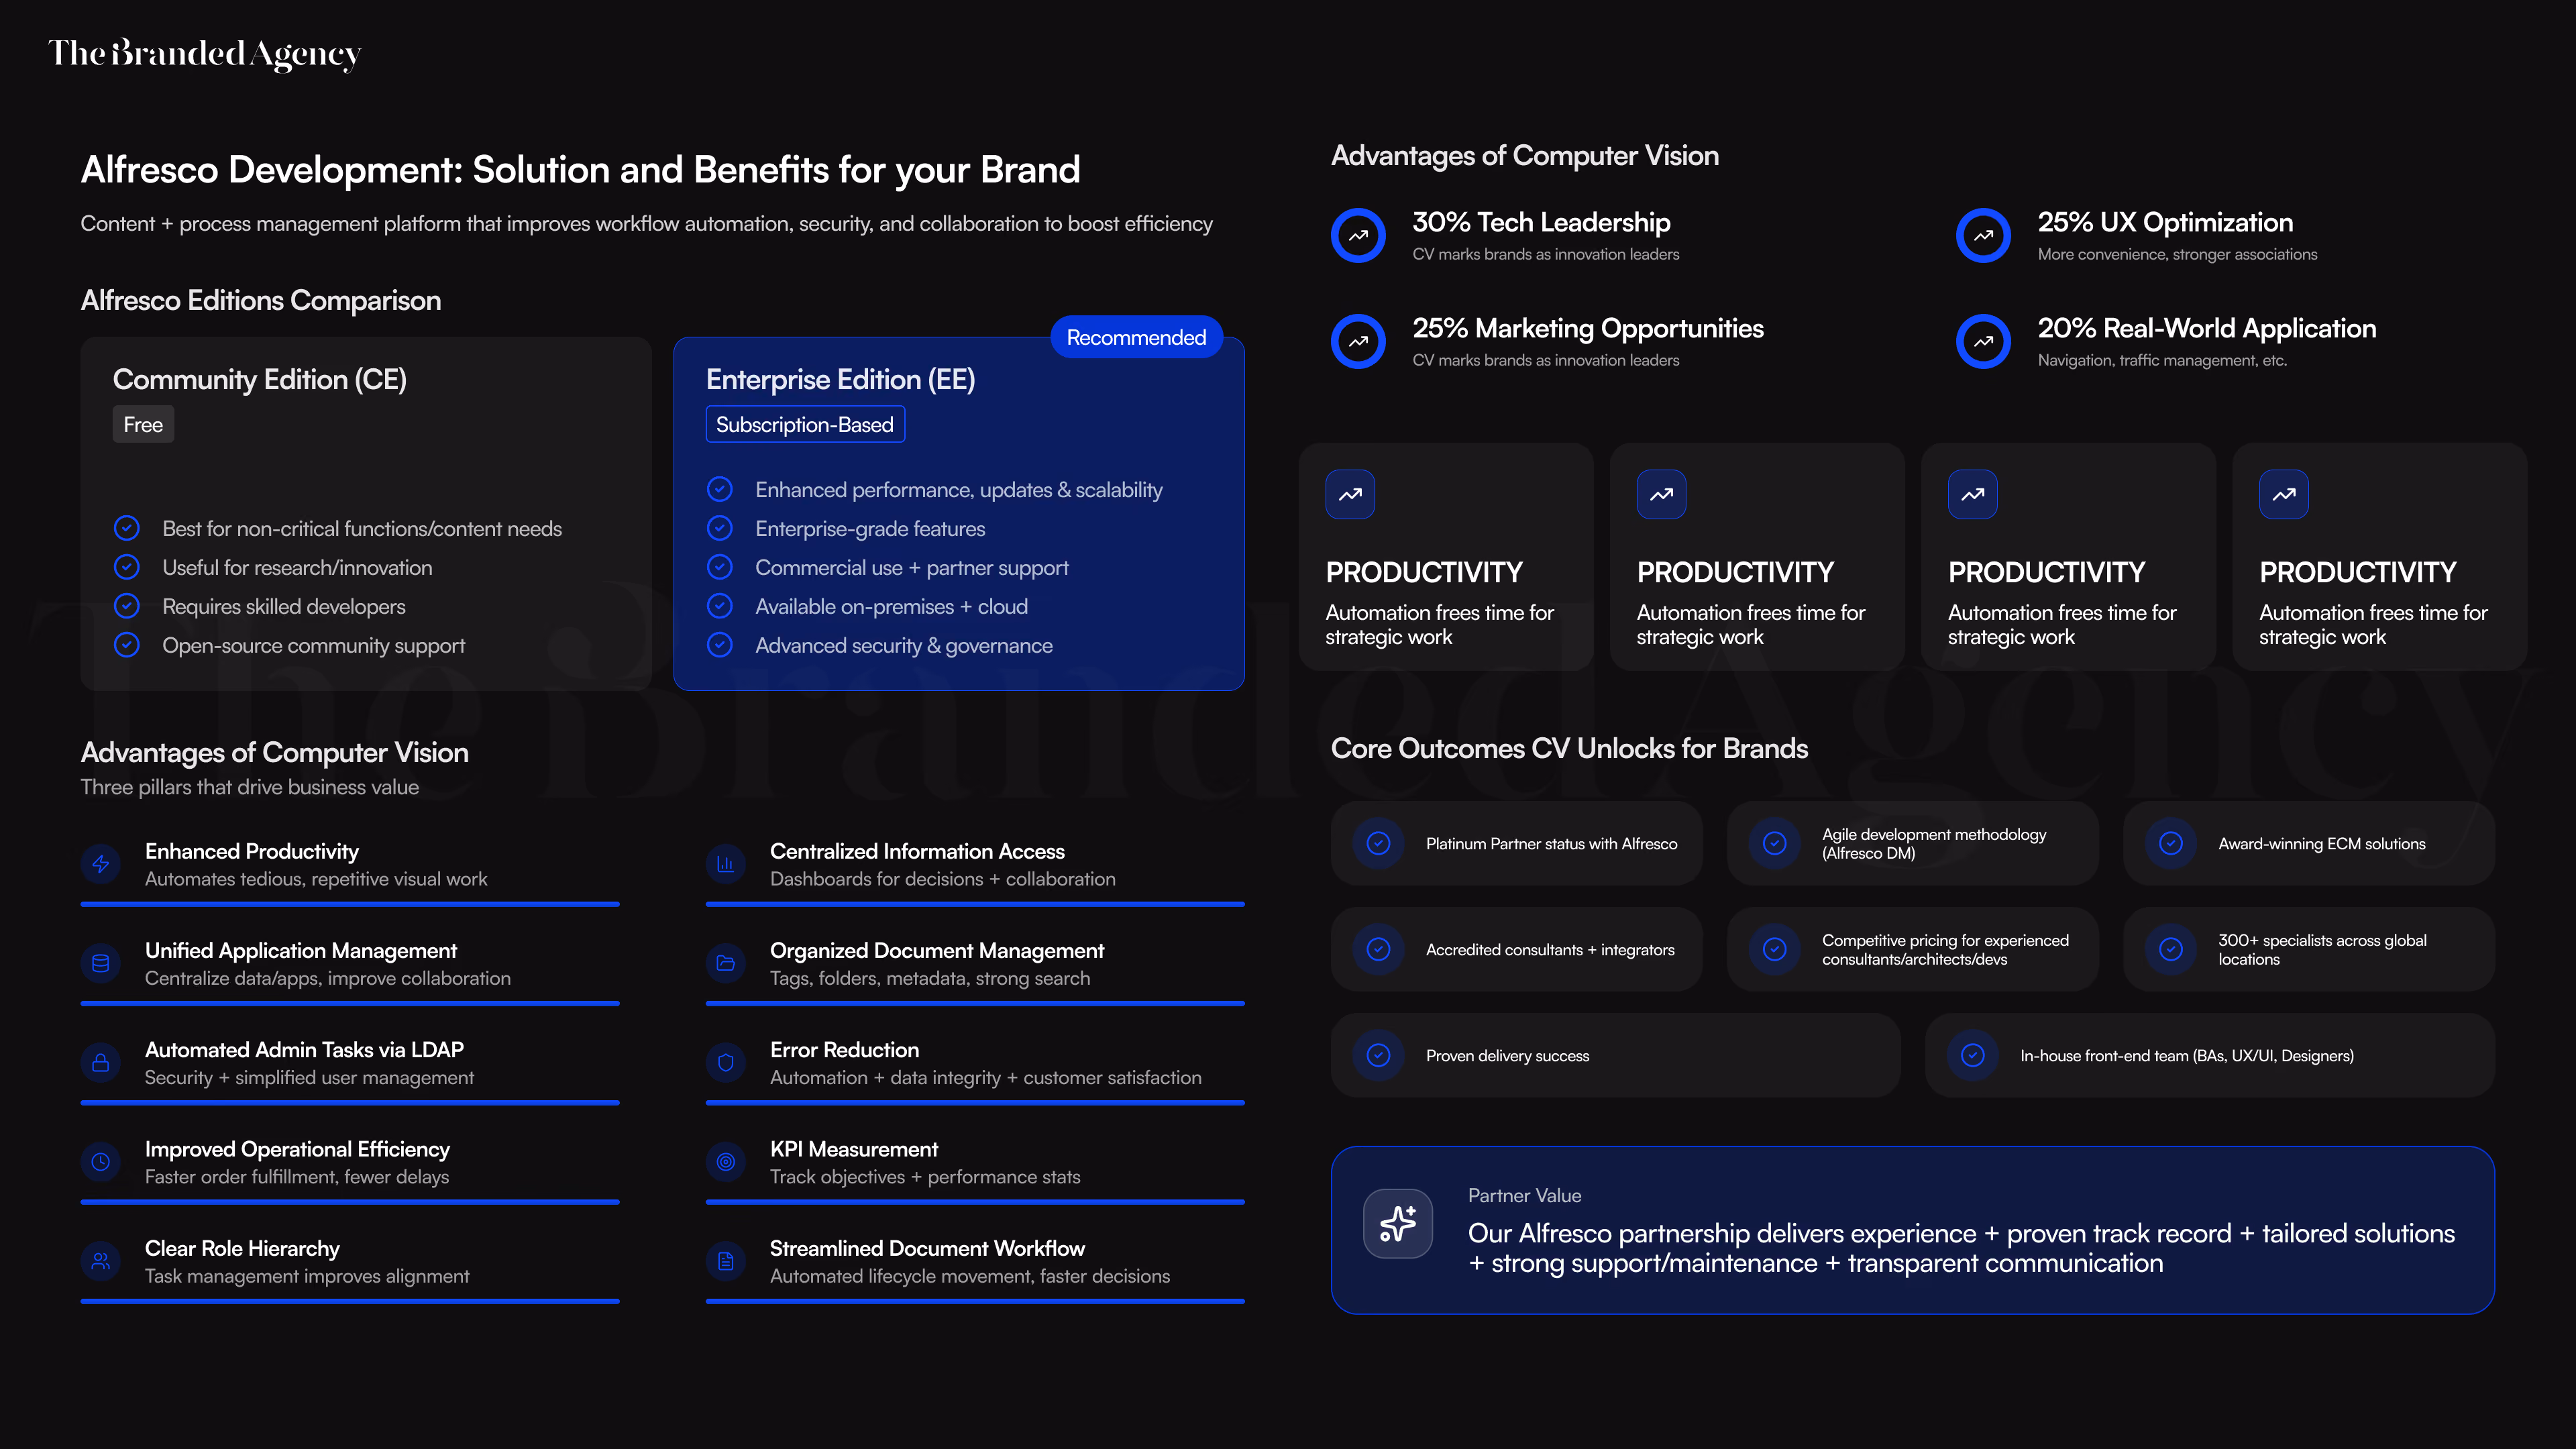Click the main Alfresco Development title

pyautogui.click(x=581, y=171)
